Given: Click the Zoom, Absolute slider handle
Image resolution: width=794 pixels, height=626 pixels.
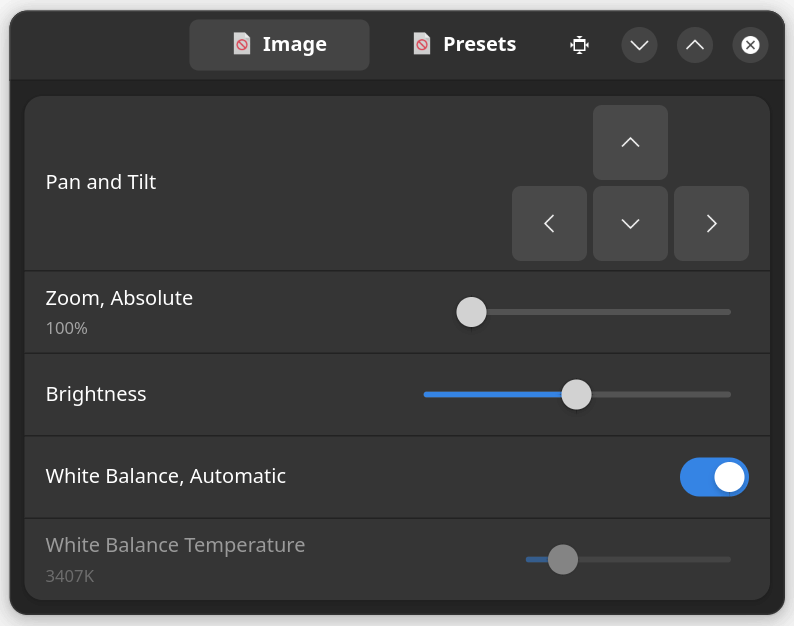Looking at the screenshot, I should [471, 312].
